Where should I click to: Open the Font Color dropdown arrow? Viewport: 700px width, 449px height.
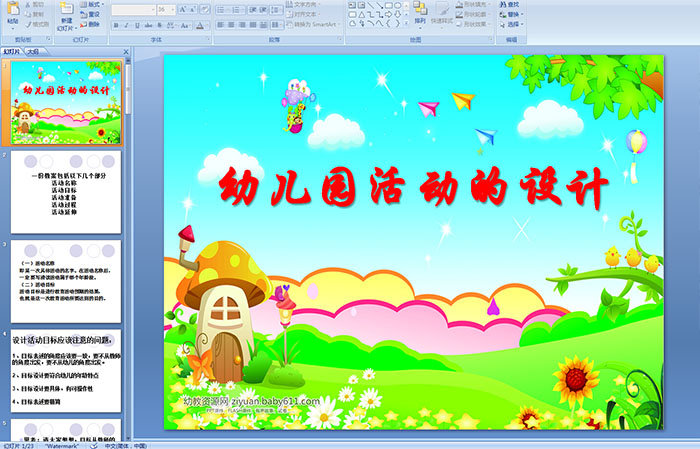[207, 25]
